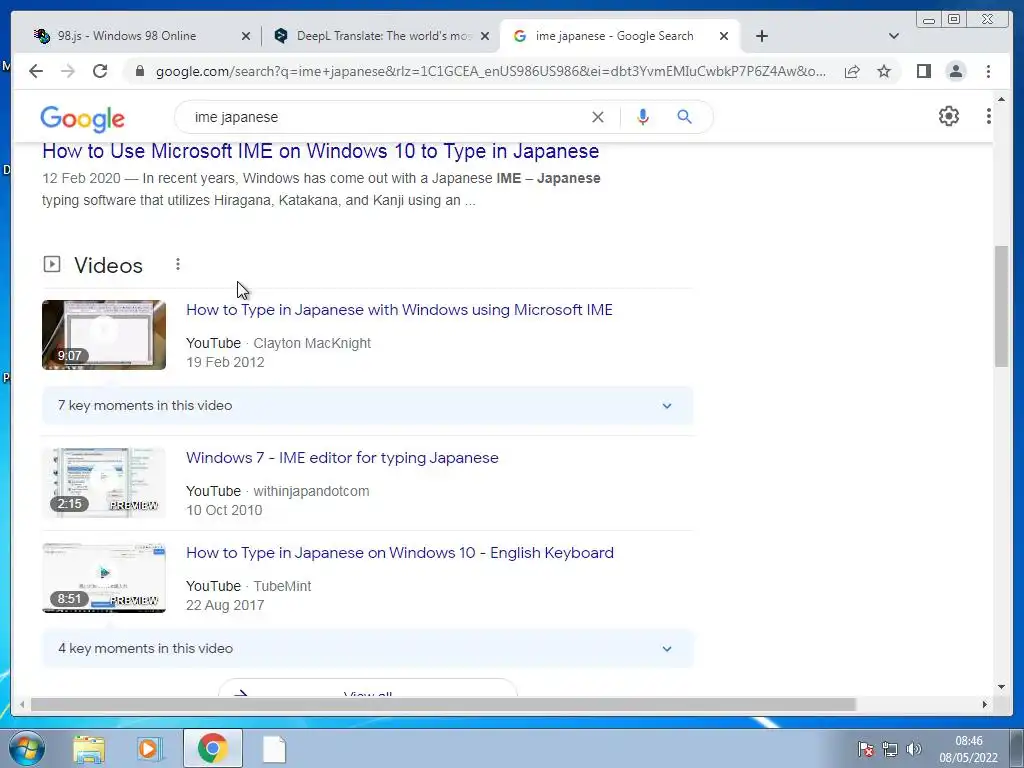Go back to the previous page
Image resolution: width=1024 pixels, height=768 pixels.
point(36,71)
